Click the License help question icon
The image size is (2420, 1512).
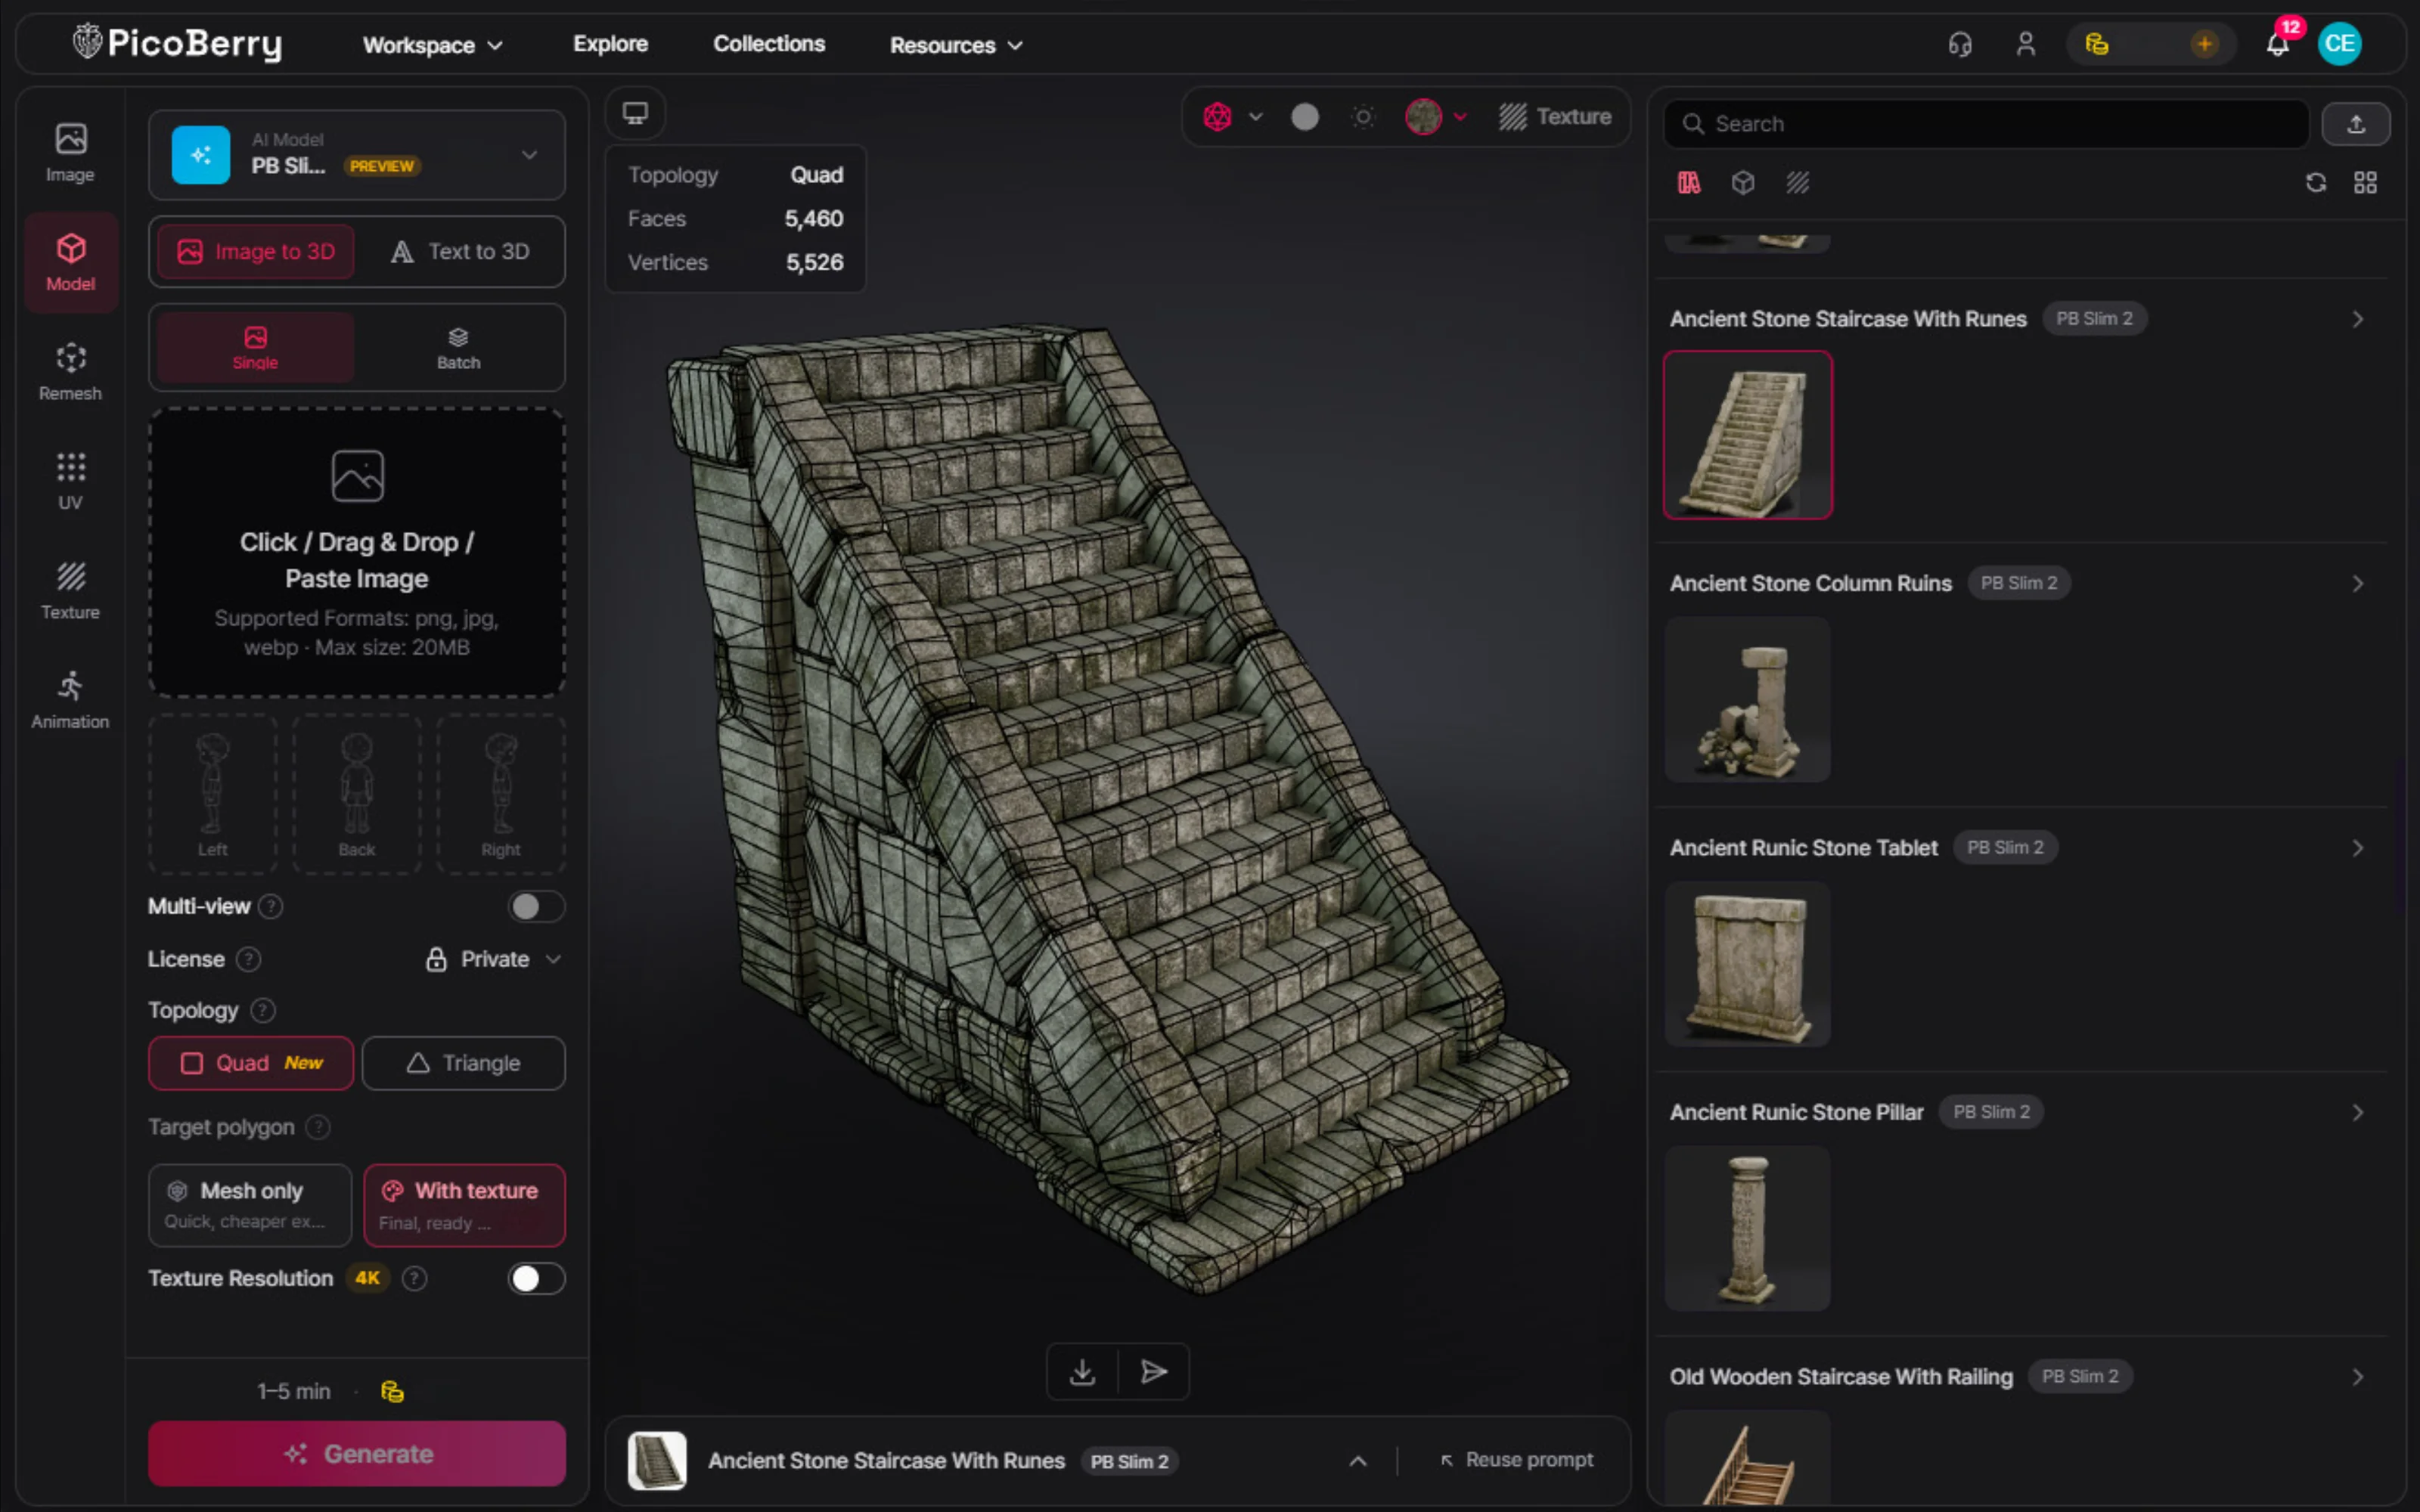[248, 960]
